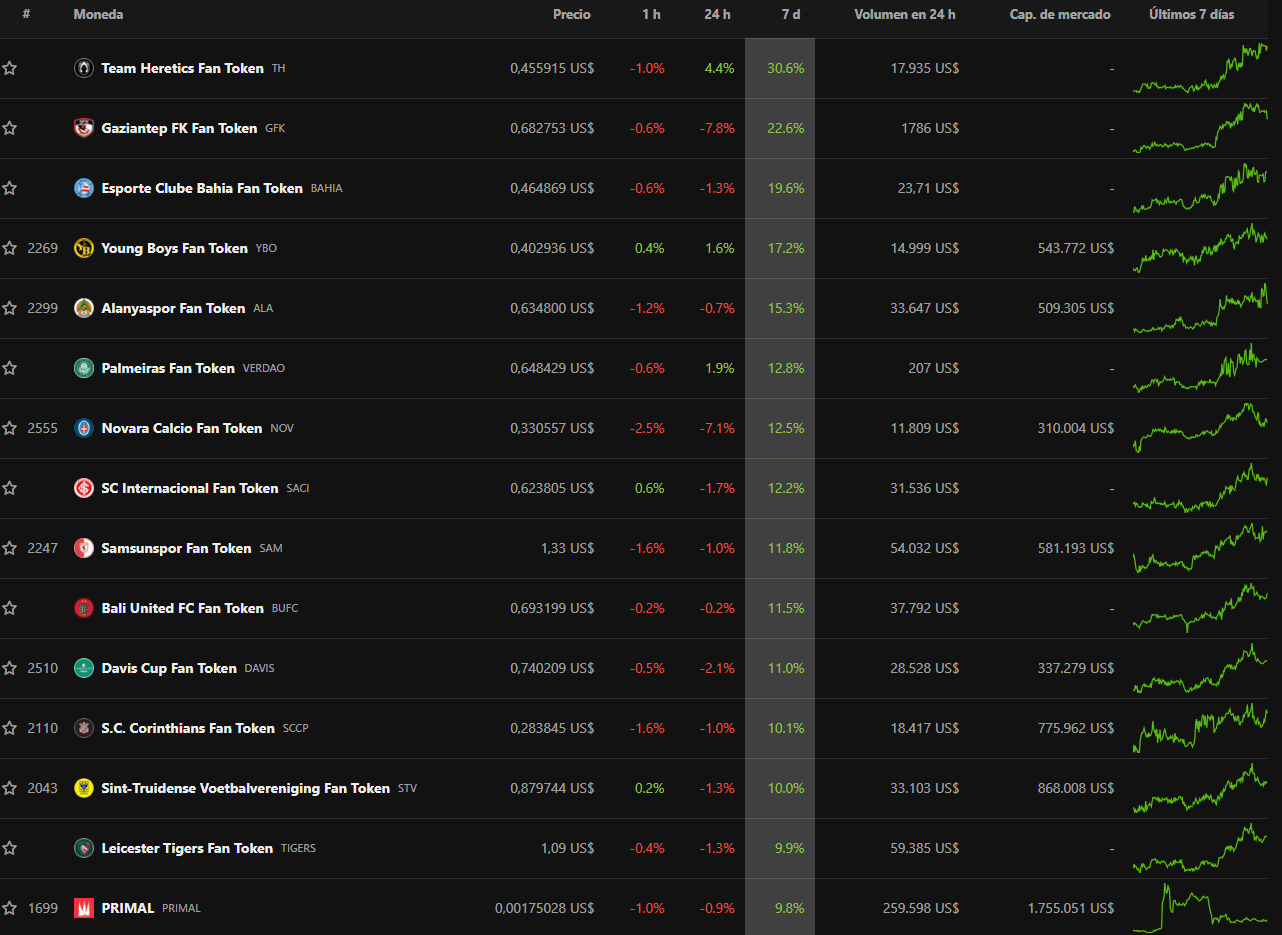Sort the table by rank number column
This screenshot has height=935, width=1282.
click(26, 15)
